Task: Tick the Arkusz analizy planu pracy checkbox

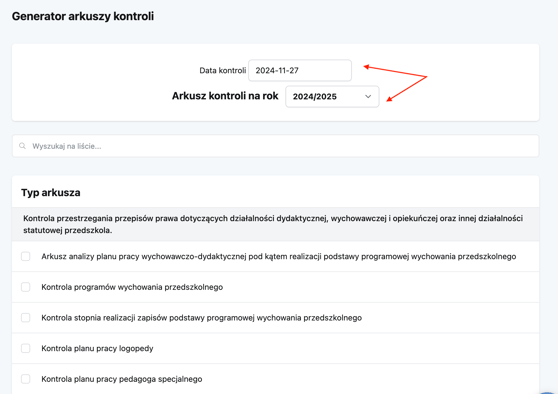Action: [26, 256]
